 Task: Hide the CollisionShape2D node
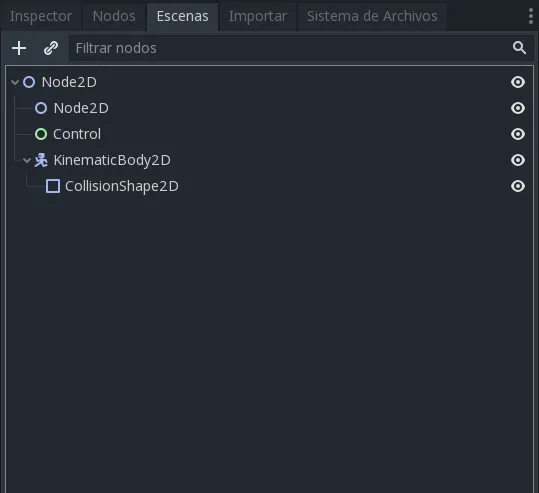[x=518, y=186]
